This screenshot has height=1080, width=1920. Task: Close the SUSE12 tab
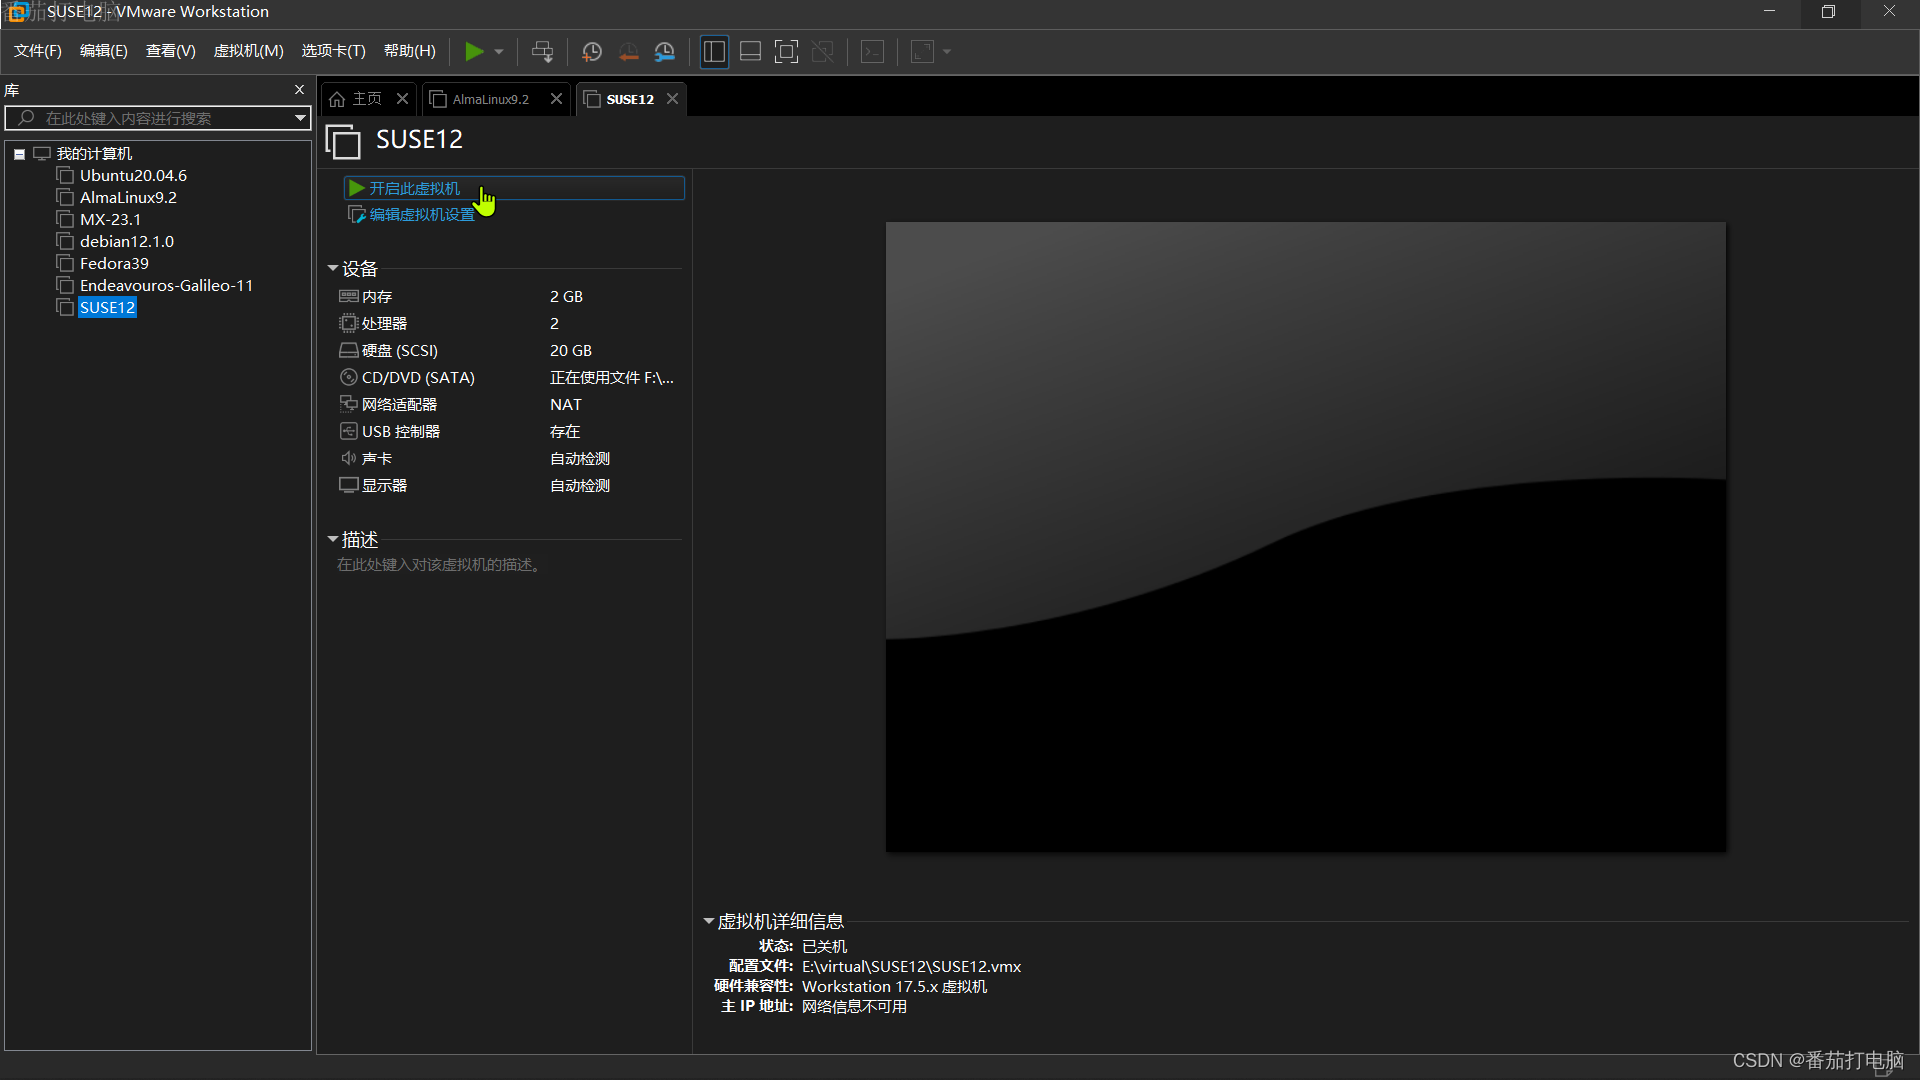point(672,98)
